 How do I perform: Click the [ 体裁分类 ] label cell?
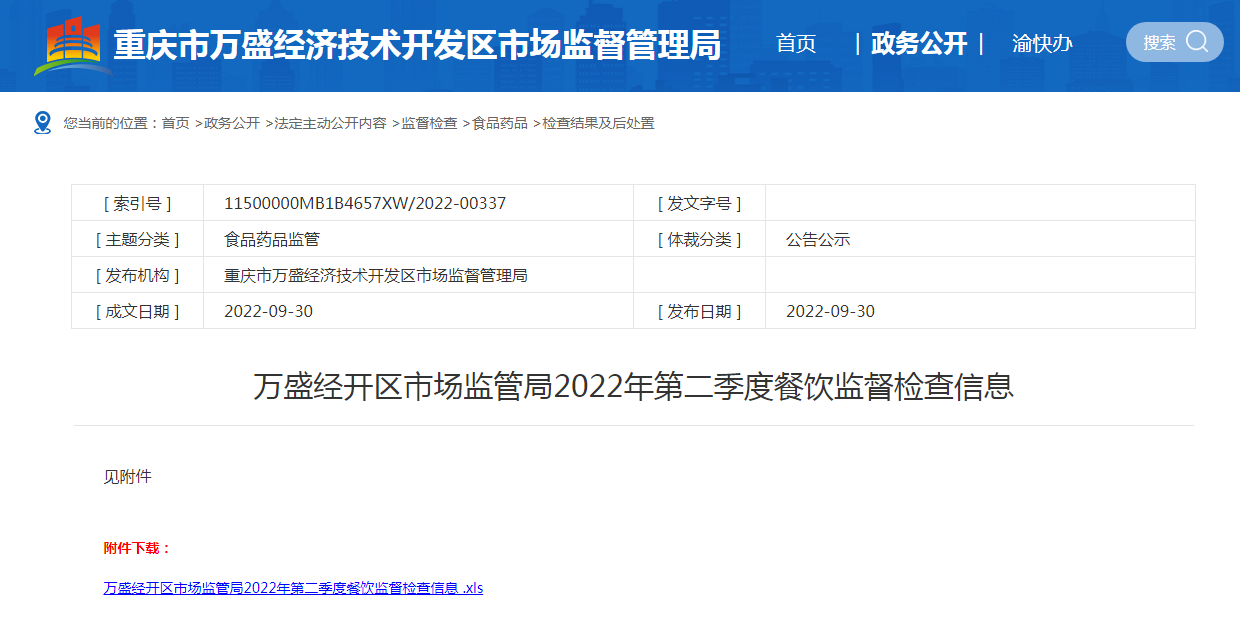tap(700, 239)
